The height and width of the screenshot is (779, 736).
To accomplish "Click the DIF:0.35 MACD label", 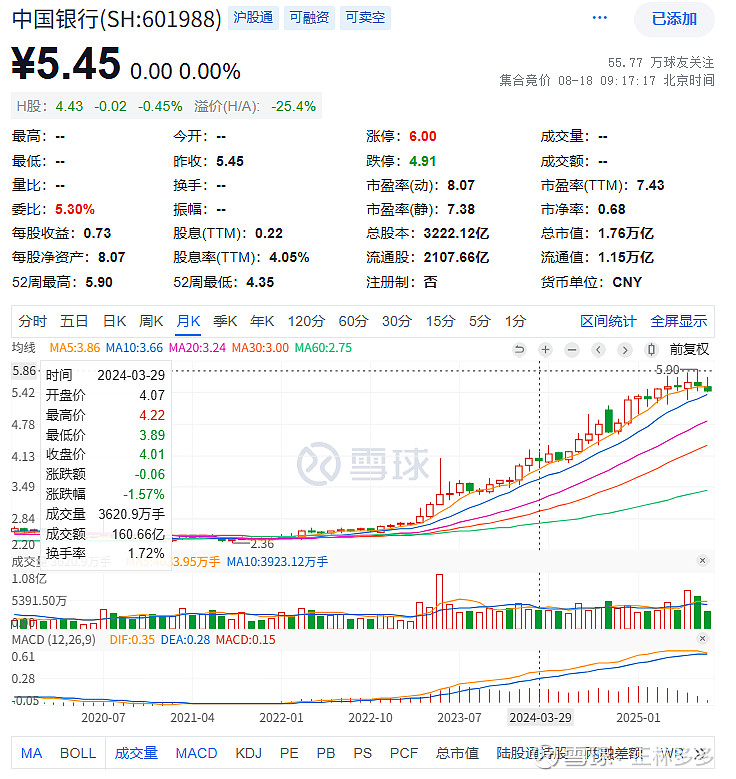I will pyautogui.click(x=132, y=640).
